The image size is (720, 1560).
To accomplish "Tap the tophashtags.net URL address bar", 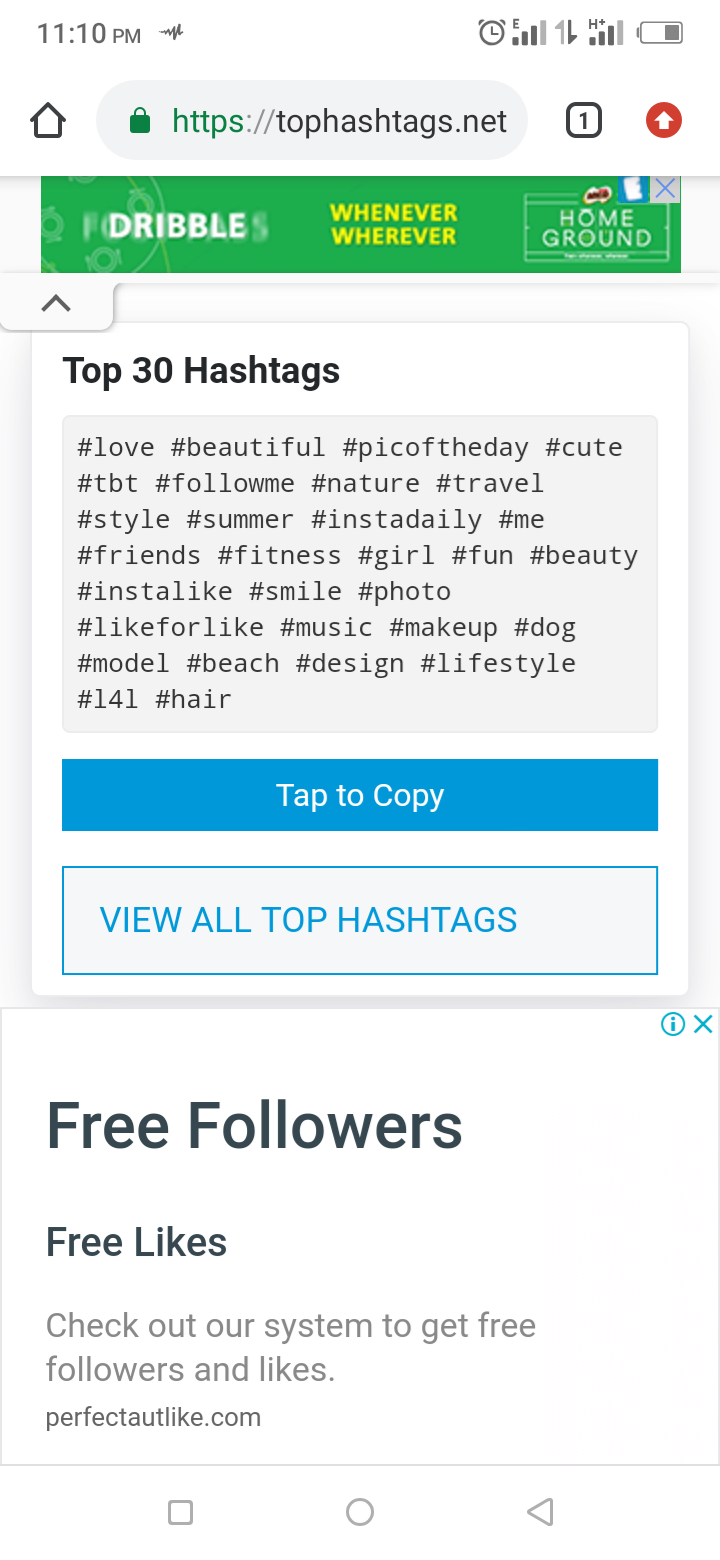I will [340, 122].
